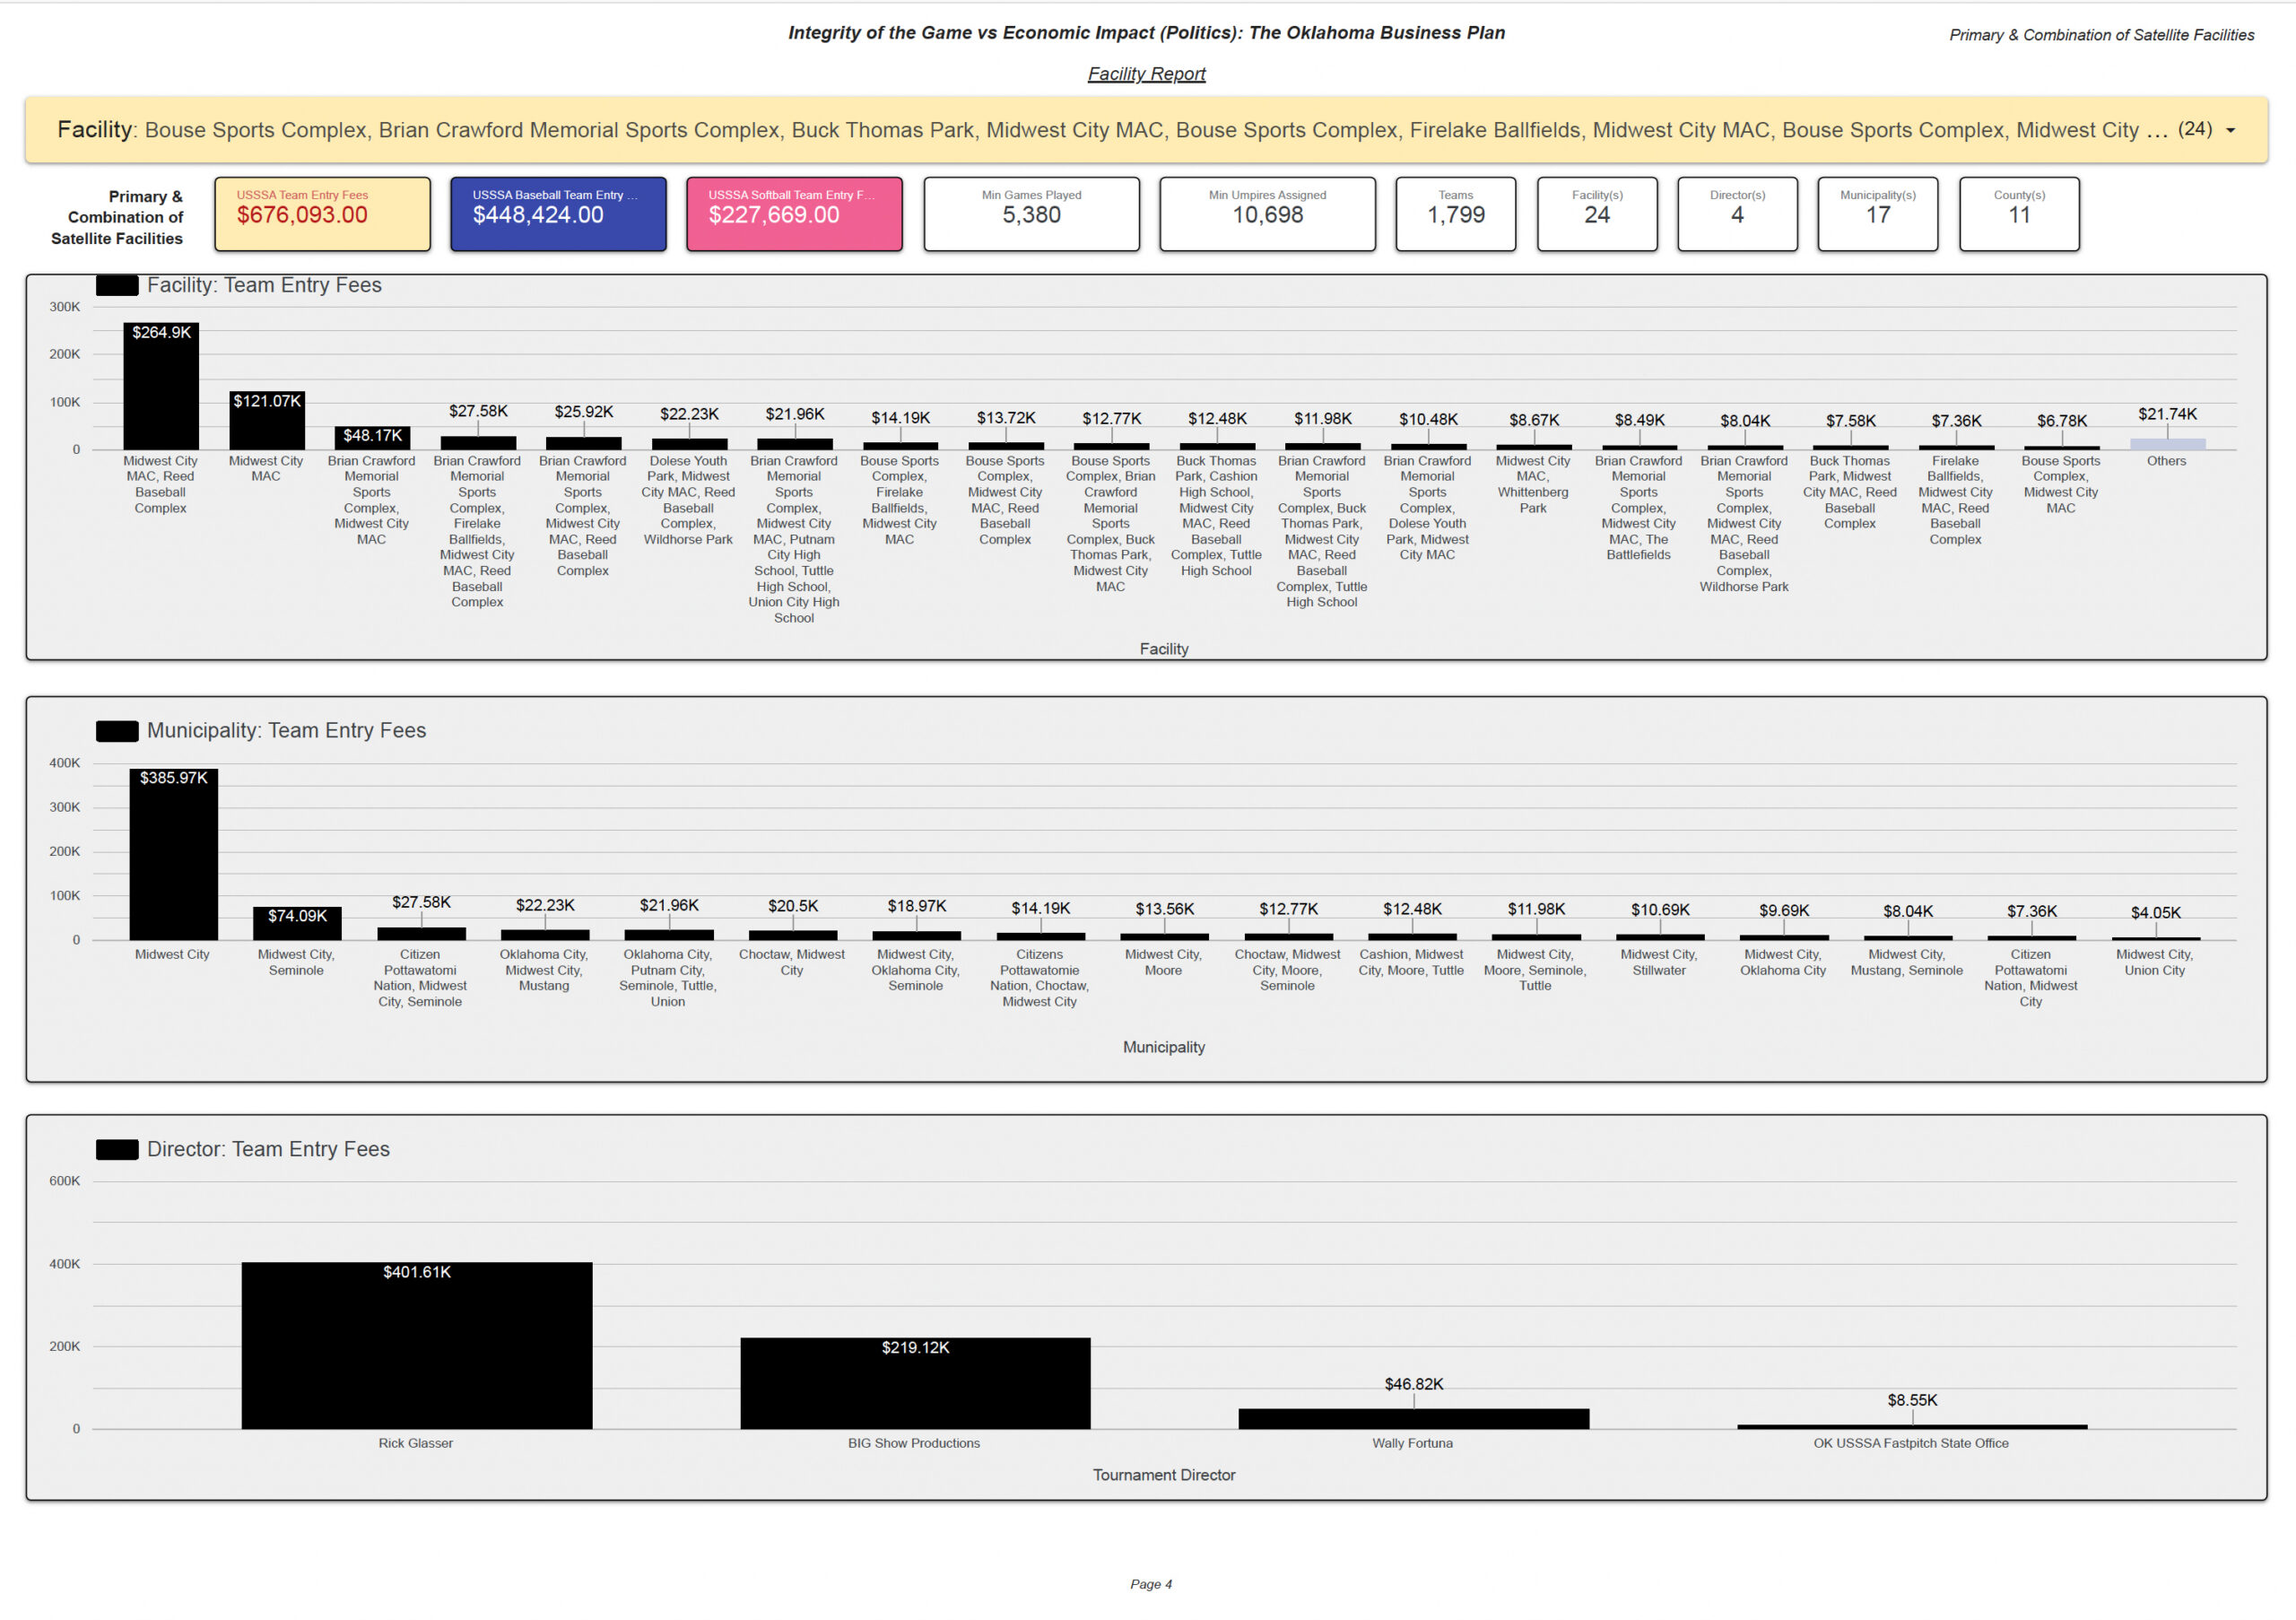The image size is (2296, 1620).
Task: Click the '$14.19K' facility data label
Action: point(900,418)
